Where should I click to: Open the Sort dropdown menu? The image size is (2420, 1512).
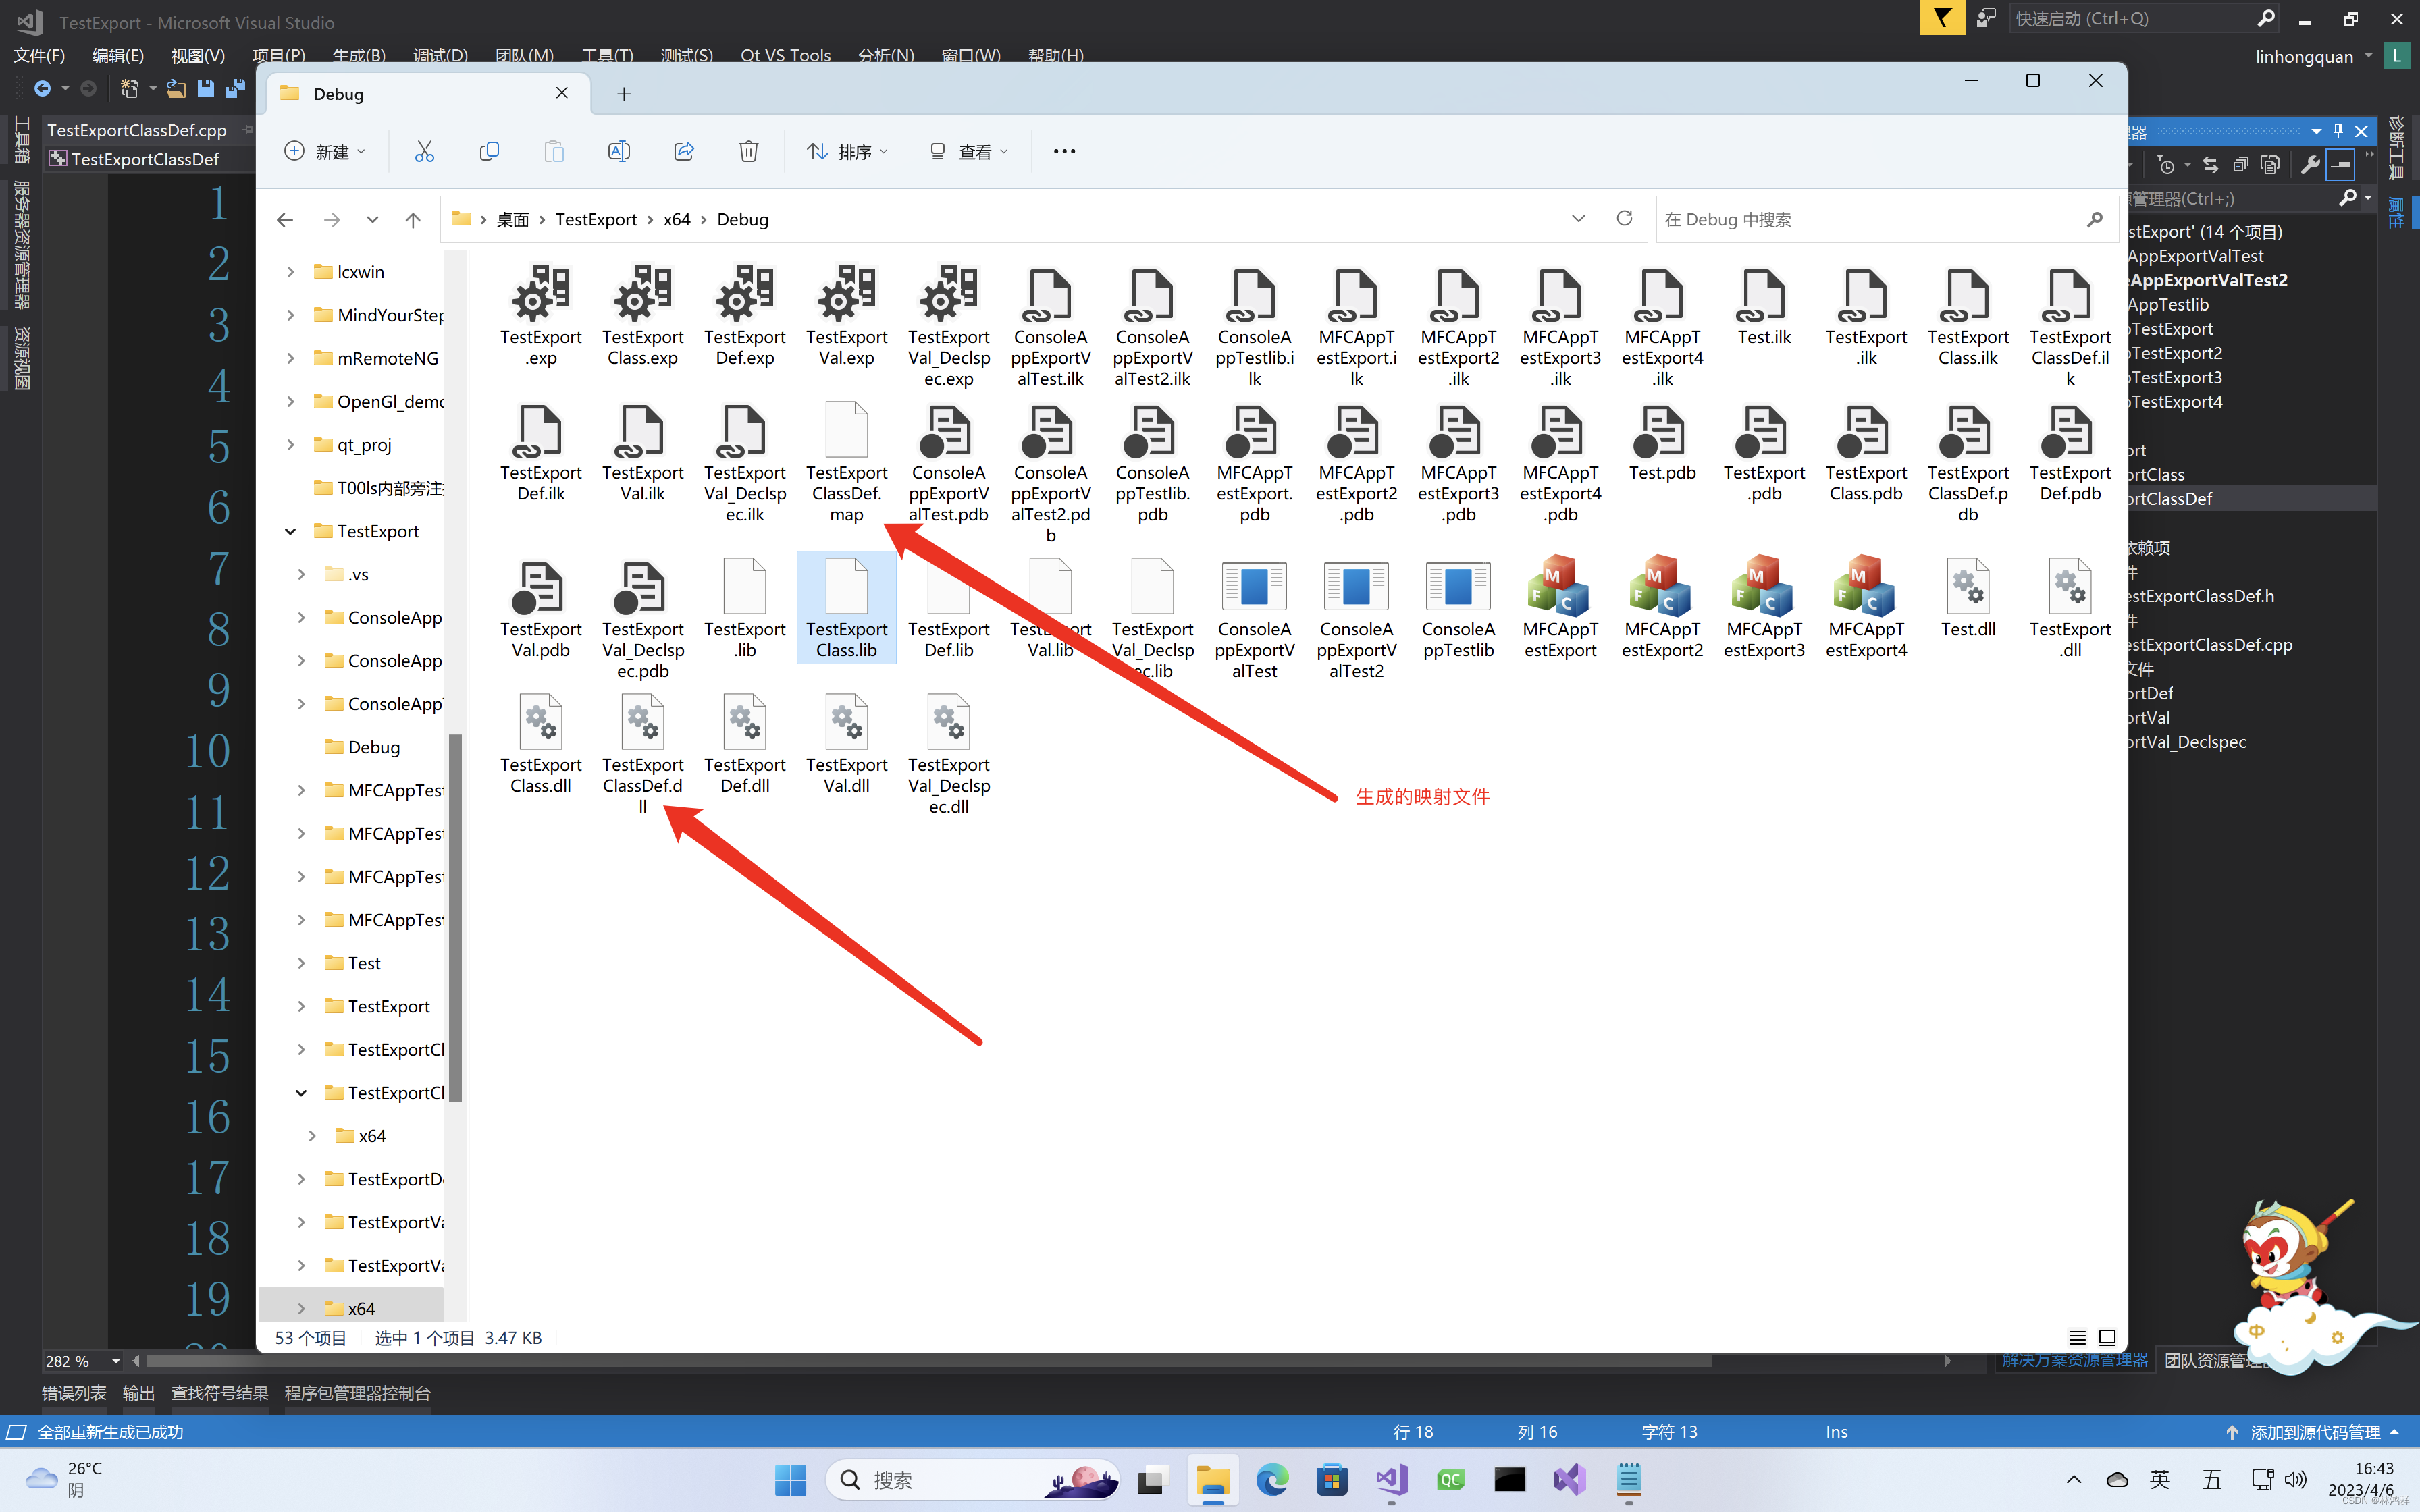847,151
